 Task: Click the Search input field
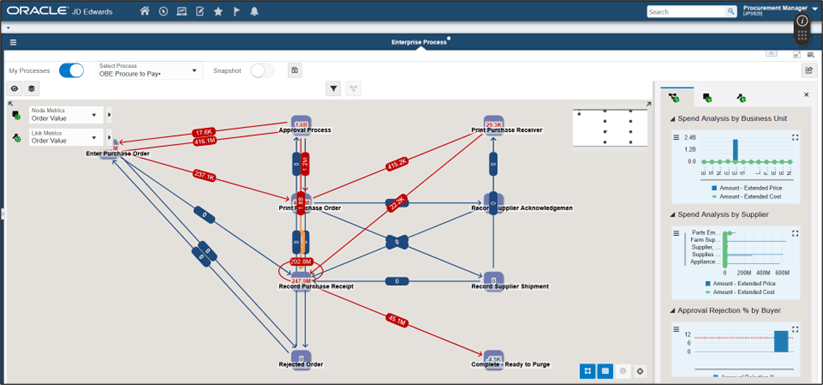pyautogui.click(x=687, y=12)
